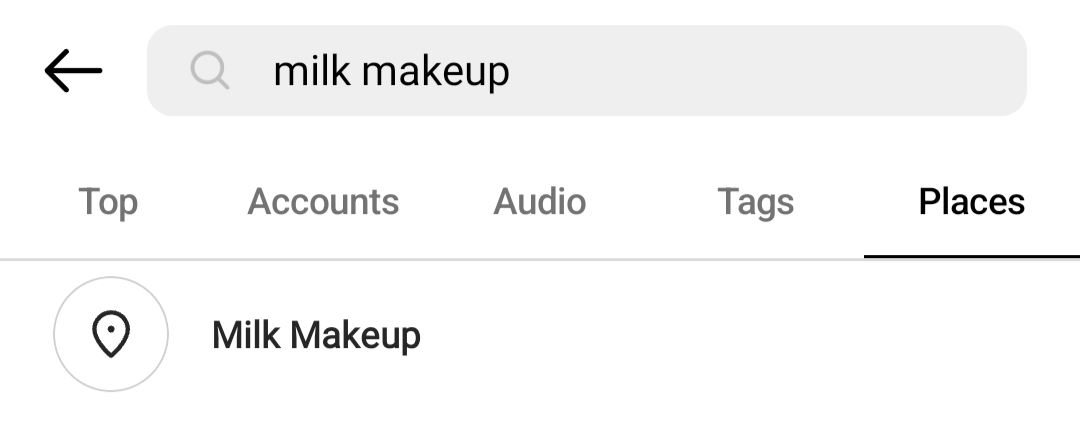Show the Tags tab results
Image resolution: width=1080 pixels, height=422 pixels.
[755, 202]
